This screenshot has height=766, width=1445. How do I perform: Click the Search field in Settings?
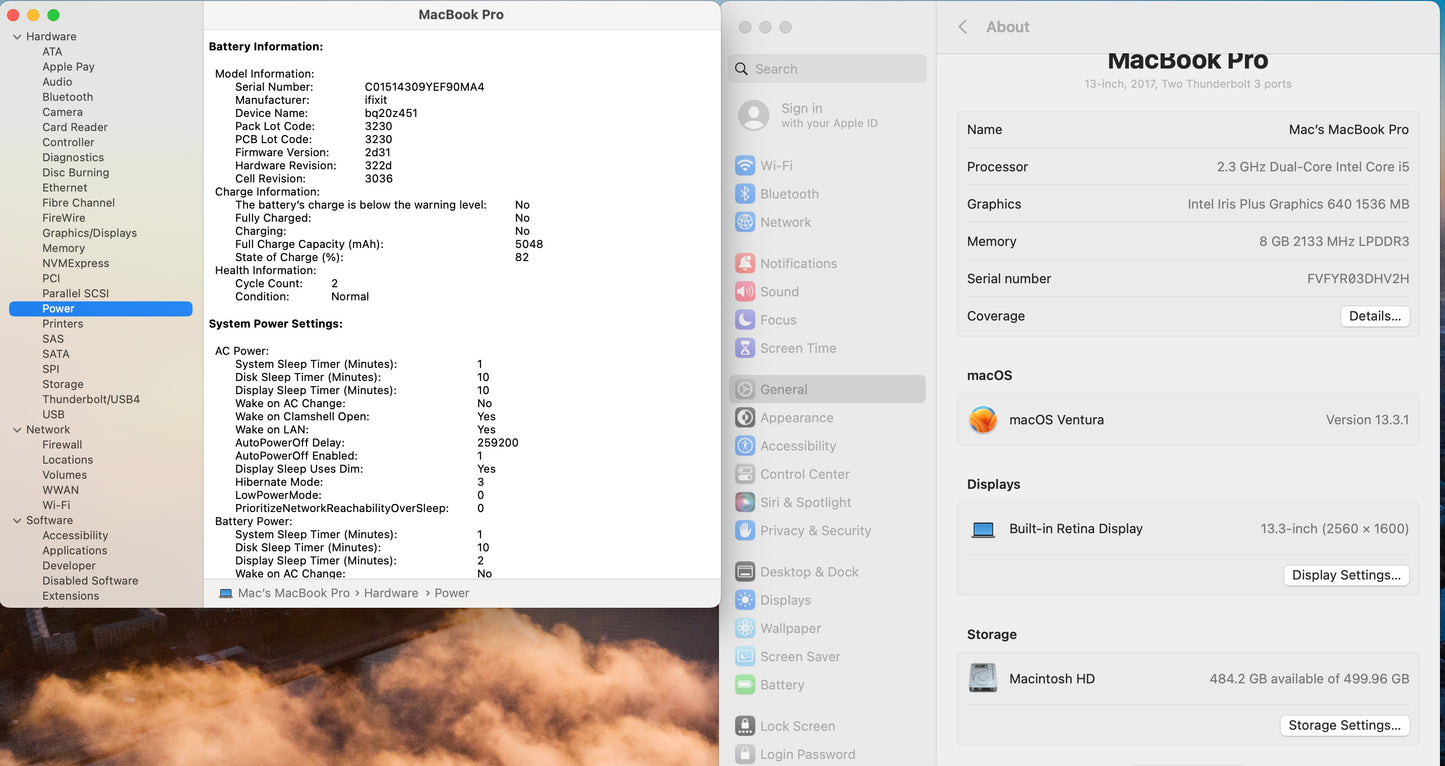tap(828, 69)
